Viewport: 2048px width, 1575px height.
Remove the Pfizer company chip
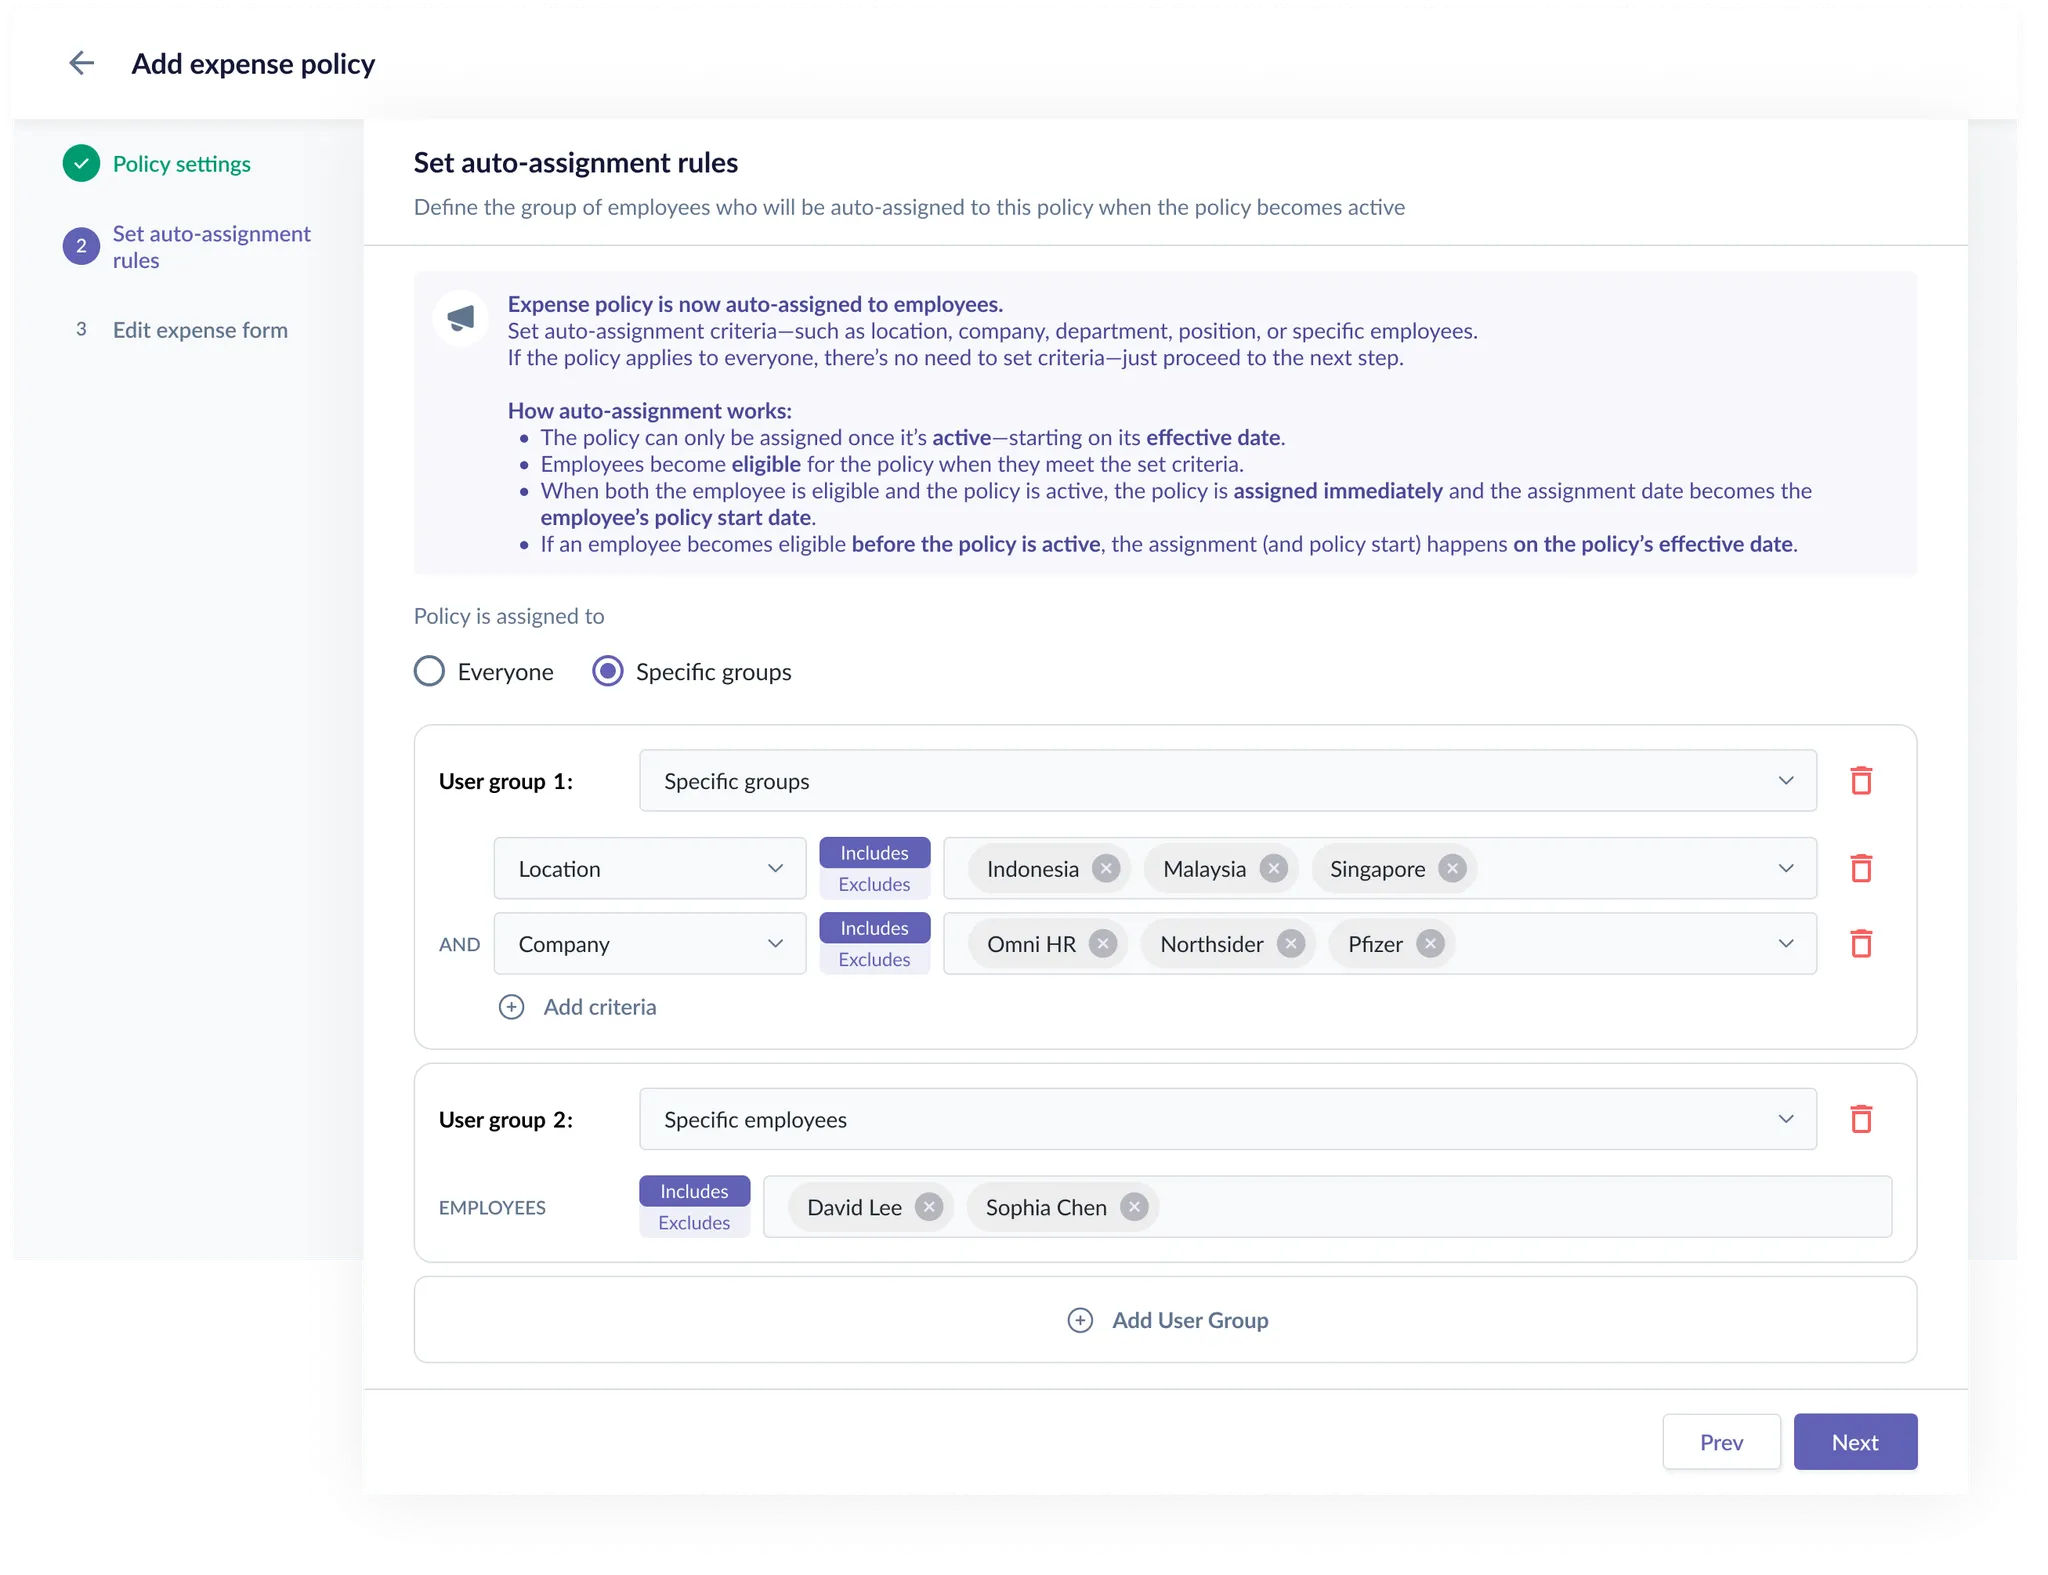pyautogui.click(x=1430, y=943)
